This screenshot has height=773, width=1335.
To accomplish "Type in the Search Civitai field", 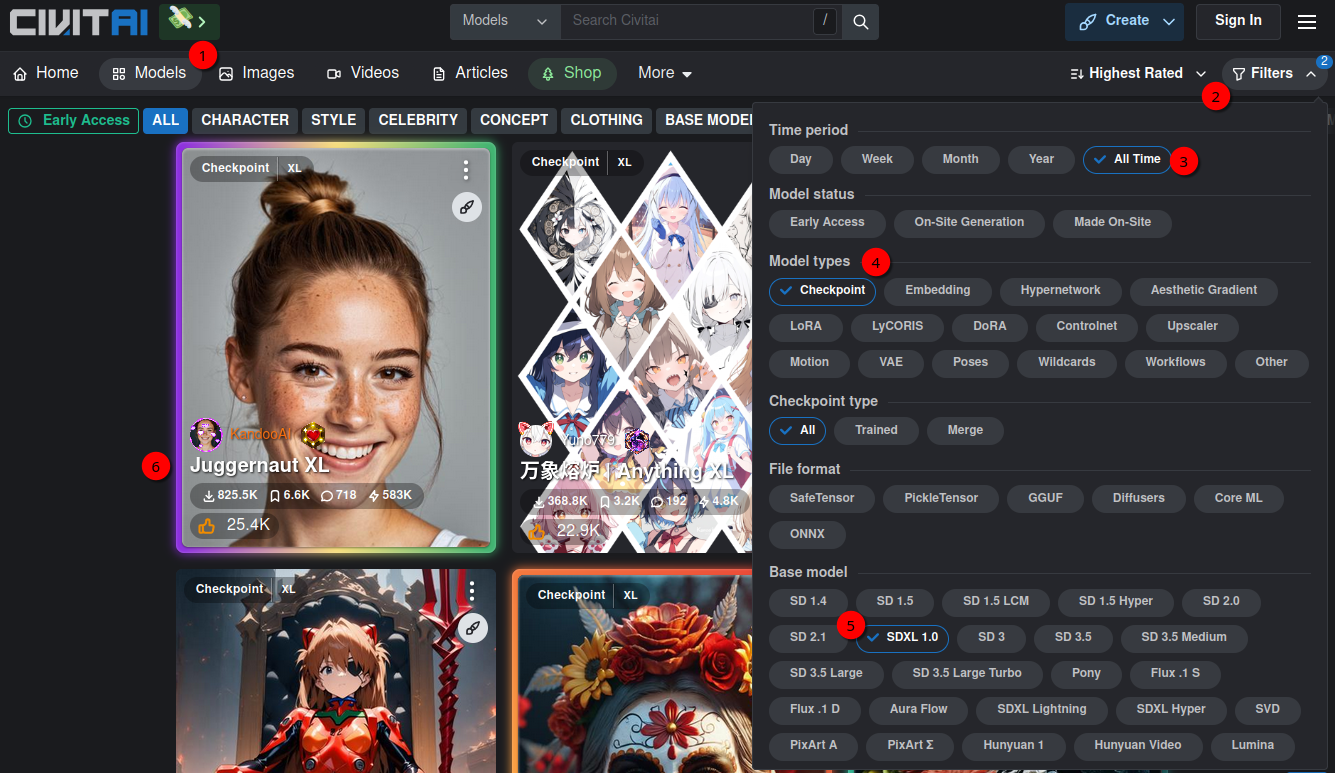I will click(685, 21).
